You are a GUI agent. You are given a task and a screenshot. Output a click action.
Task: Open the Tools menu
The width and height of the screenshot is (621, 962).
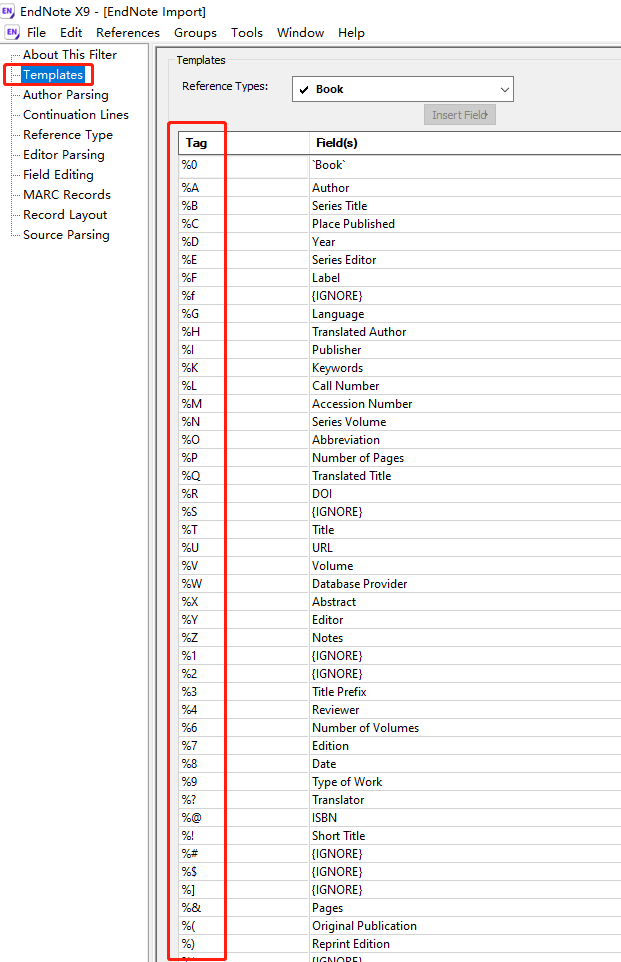coord(247,33)
